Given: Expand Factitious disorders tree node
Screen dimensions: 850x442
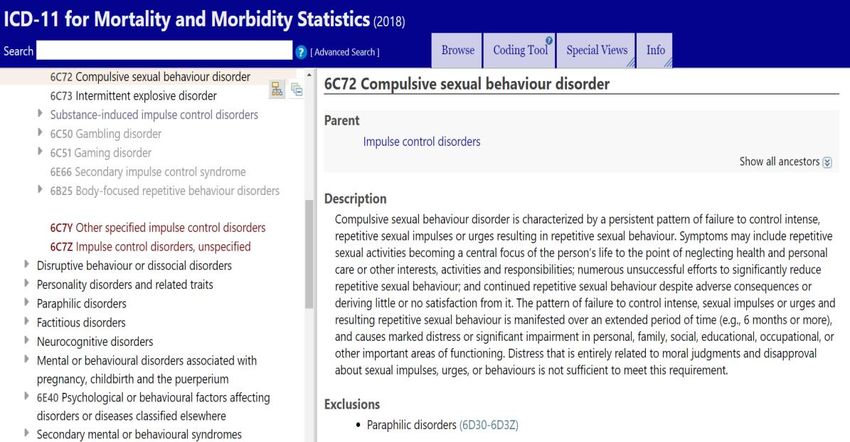Looking at the screenshot, I should tap(26, 321).
